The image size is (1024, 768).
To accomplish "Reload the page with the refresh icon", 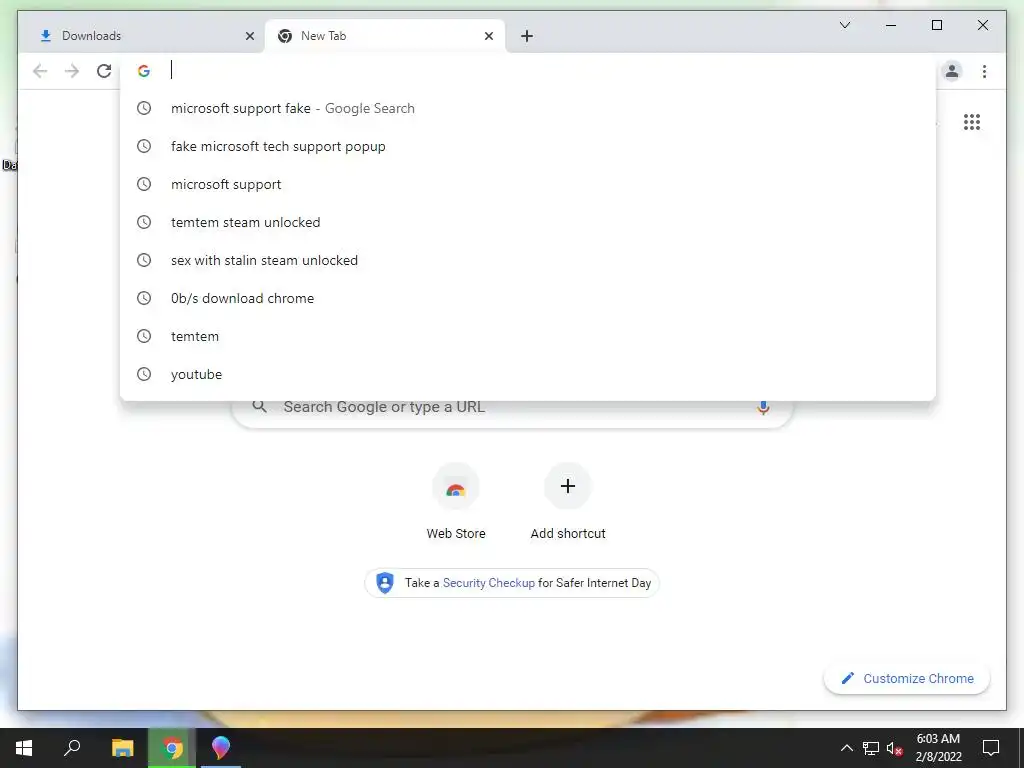I will (x=104, y=71).
